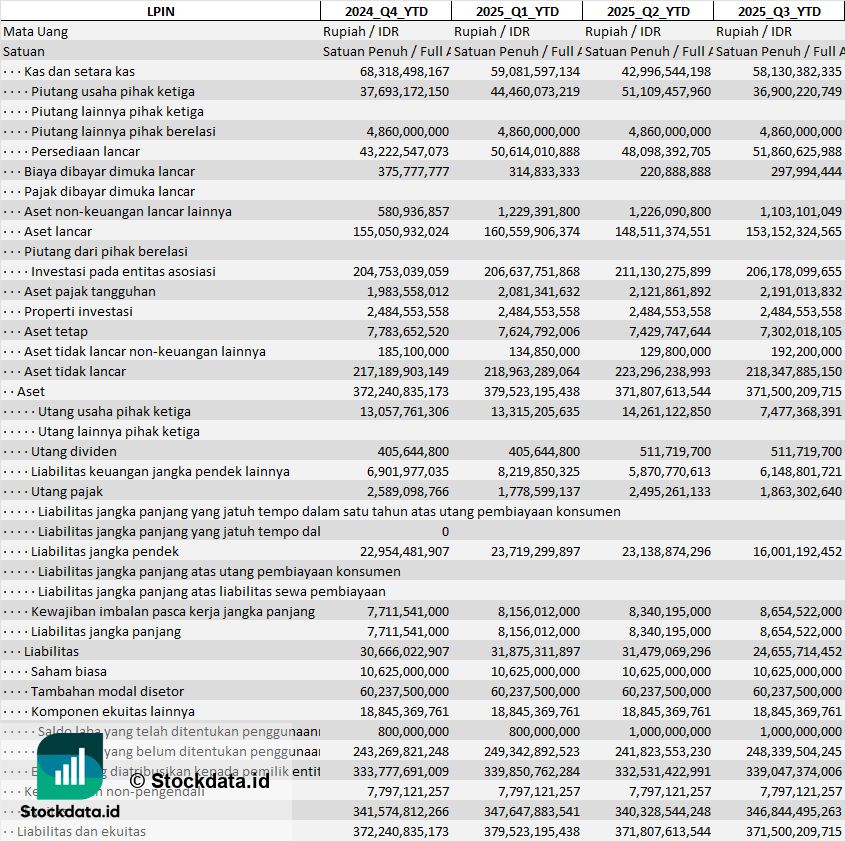This screenshot has height=841, width=845.
Task: Select cell value 8,219,850,325
Action: 538,471
